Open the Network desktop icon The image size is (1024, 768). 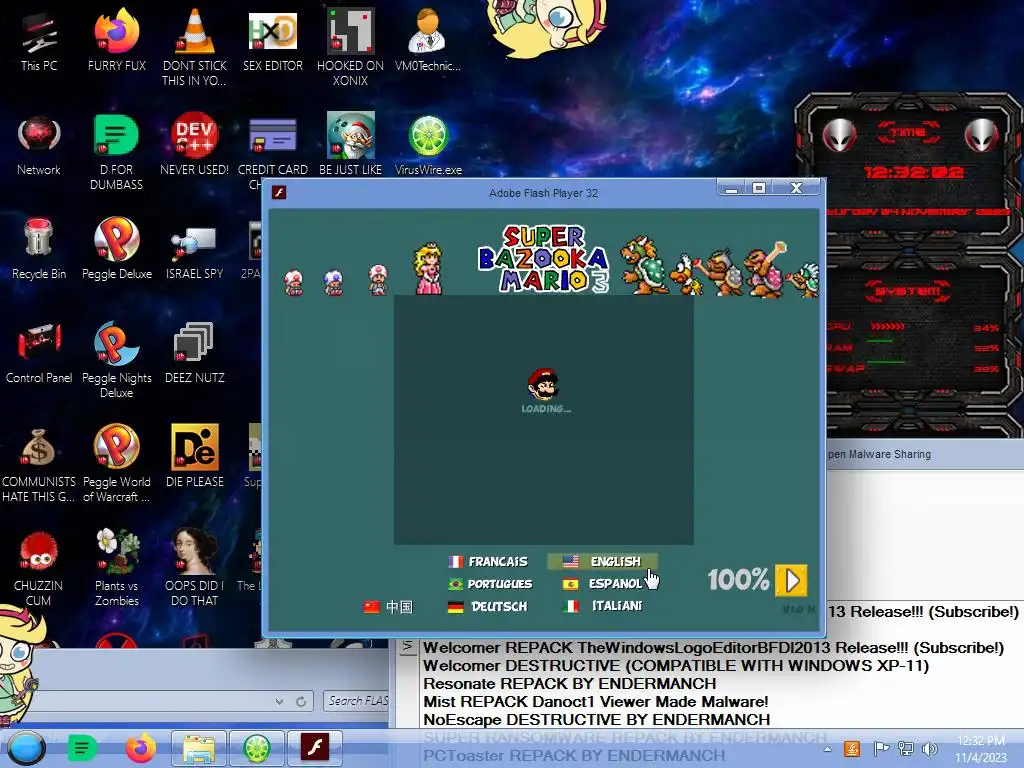[39, 145]
